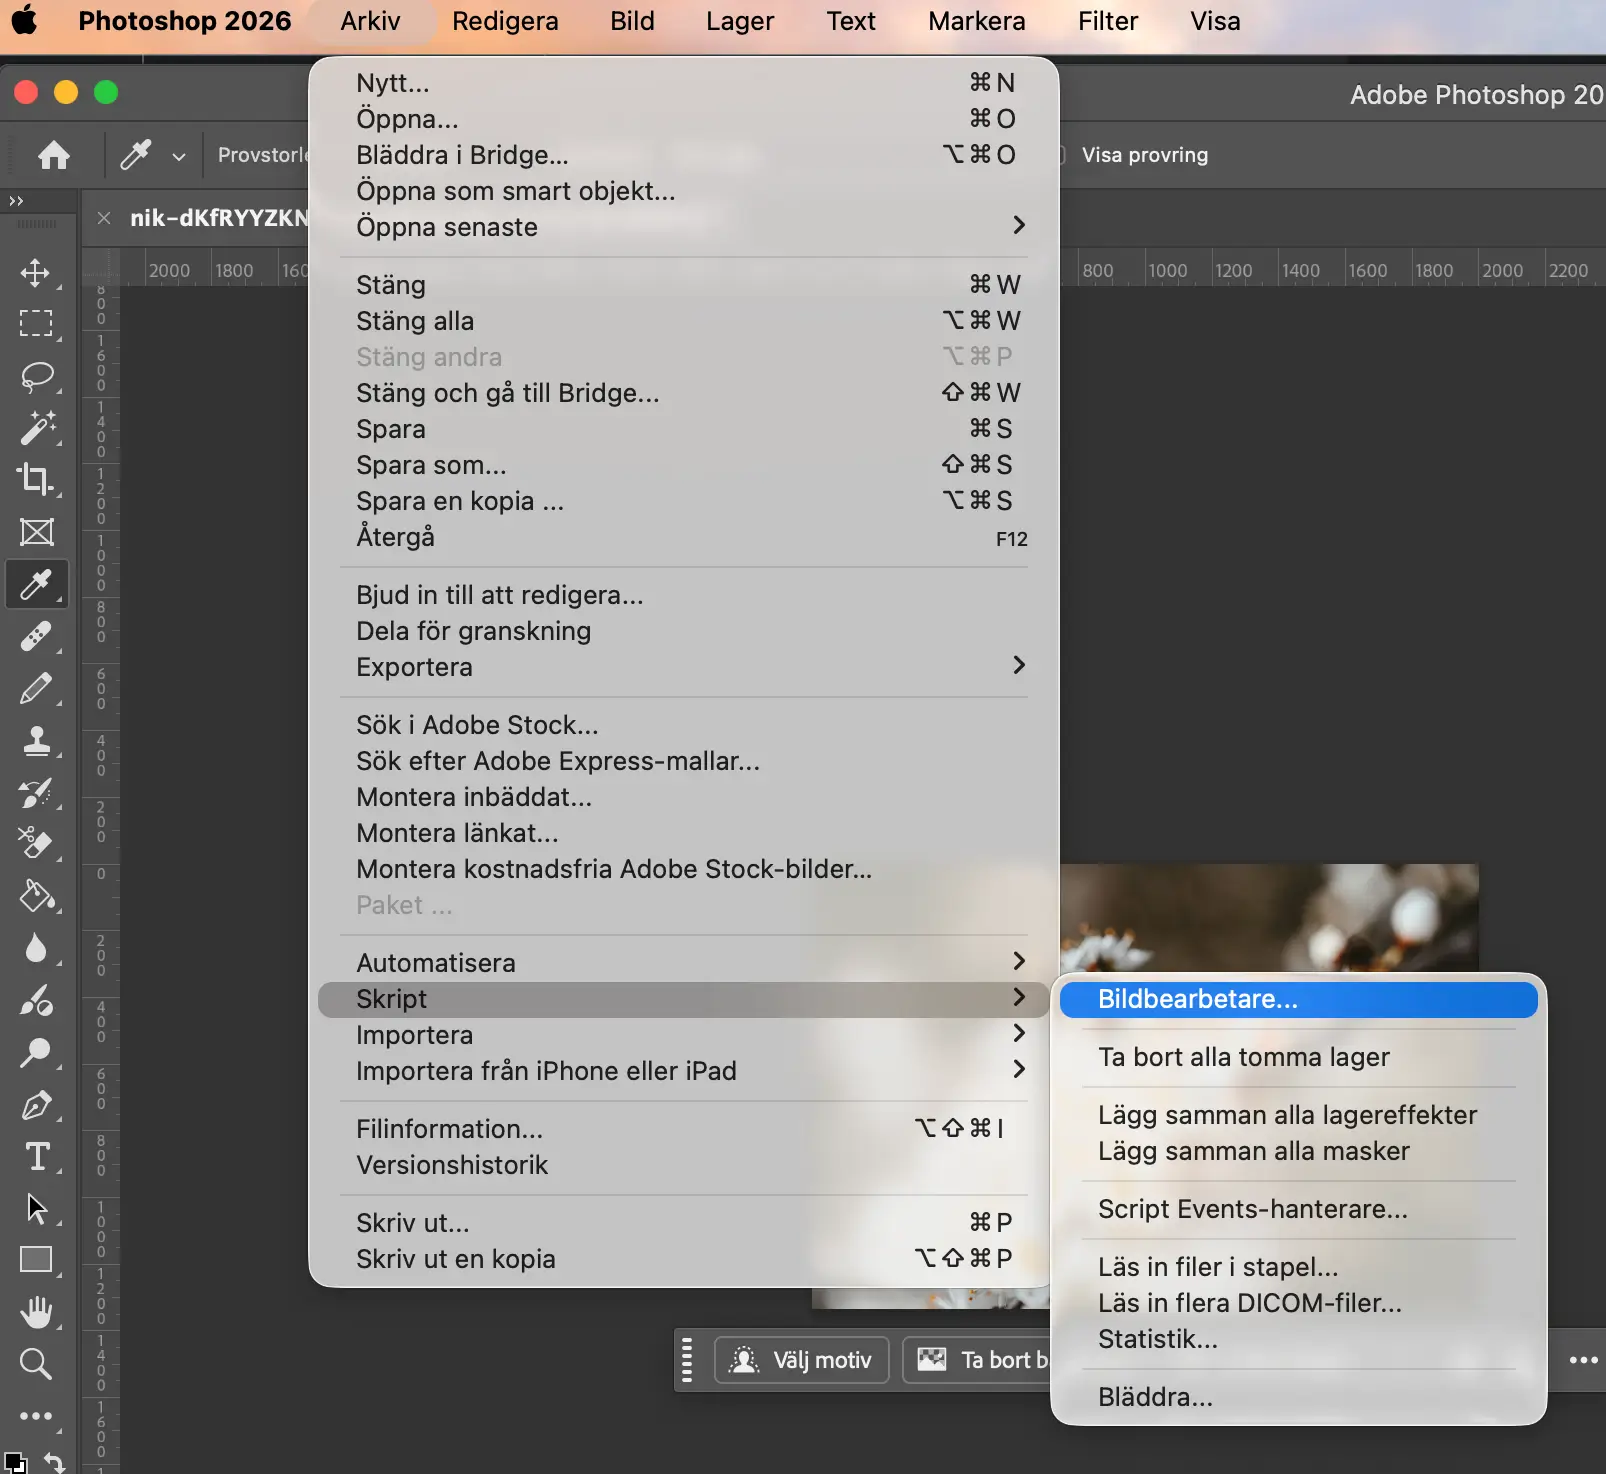Select the Zoom tool in the toolbar
Screen dimensions: 1606x1474
(x=36, y=1364)
